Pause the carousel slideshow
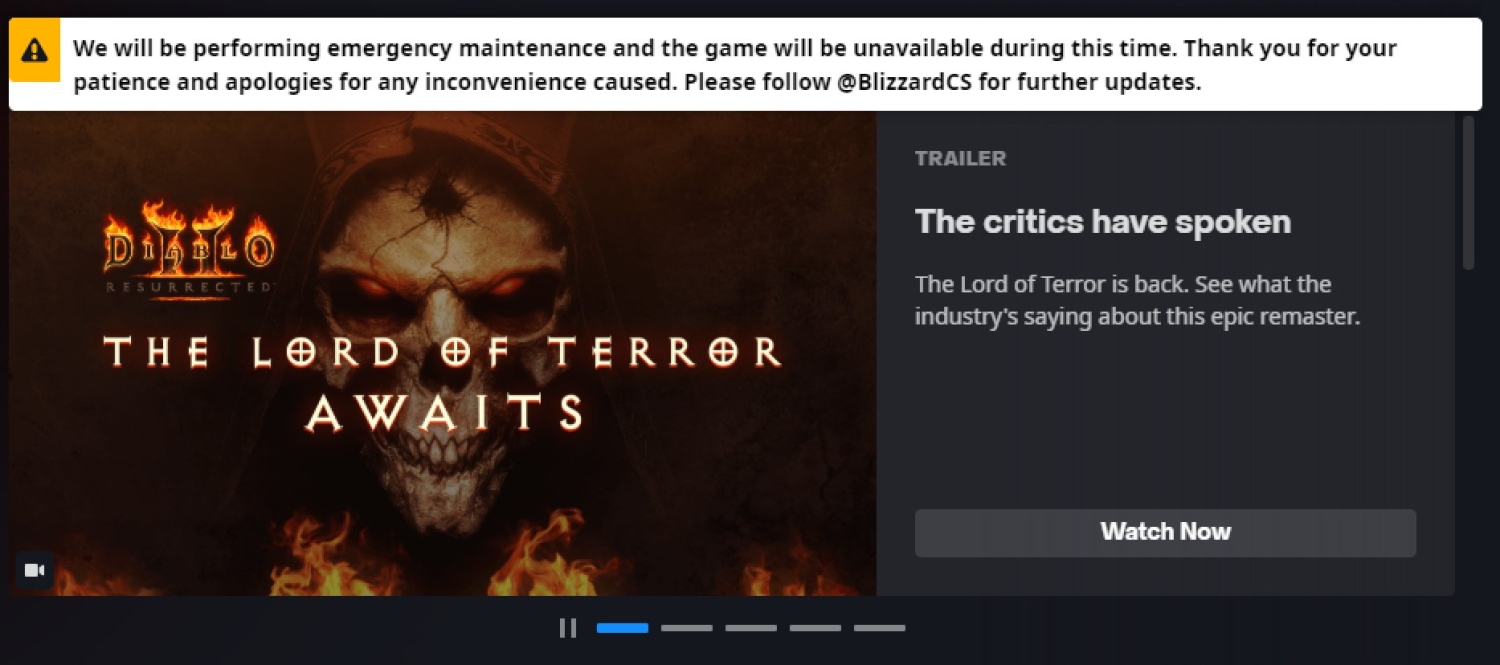The width and height of the screenshot is (1500, 665). click(568, 628)
